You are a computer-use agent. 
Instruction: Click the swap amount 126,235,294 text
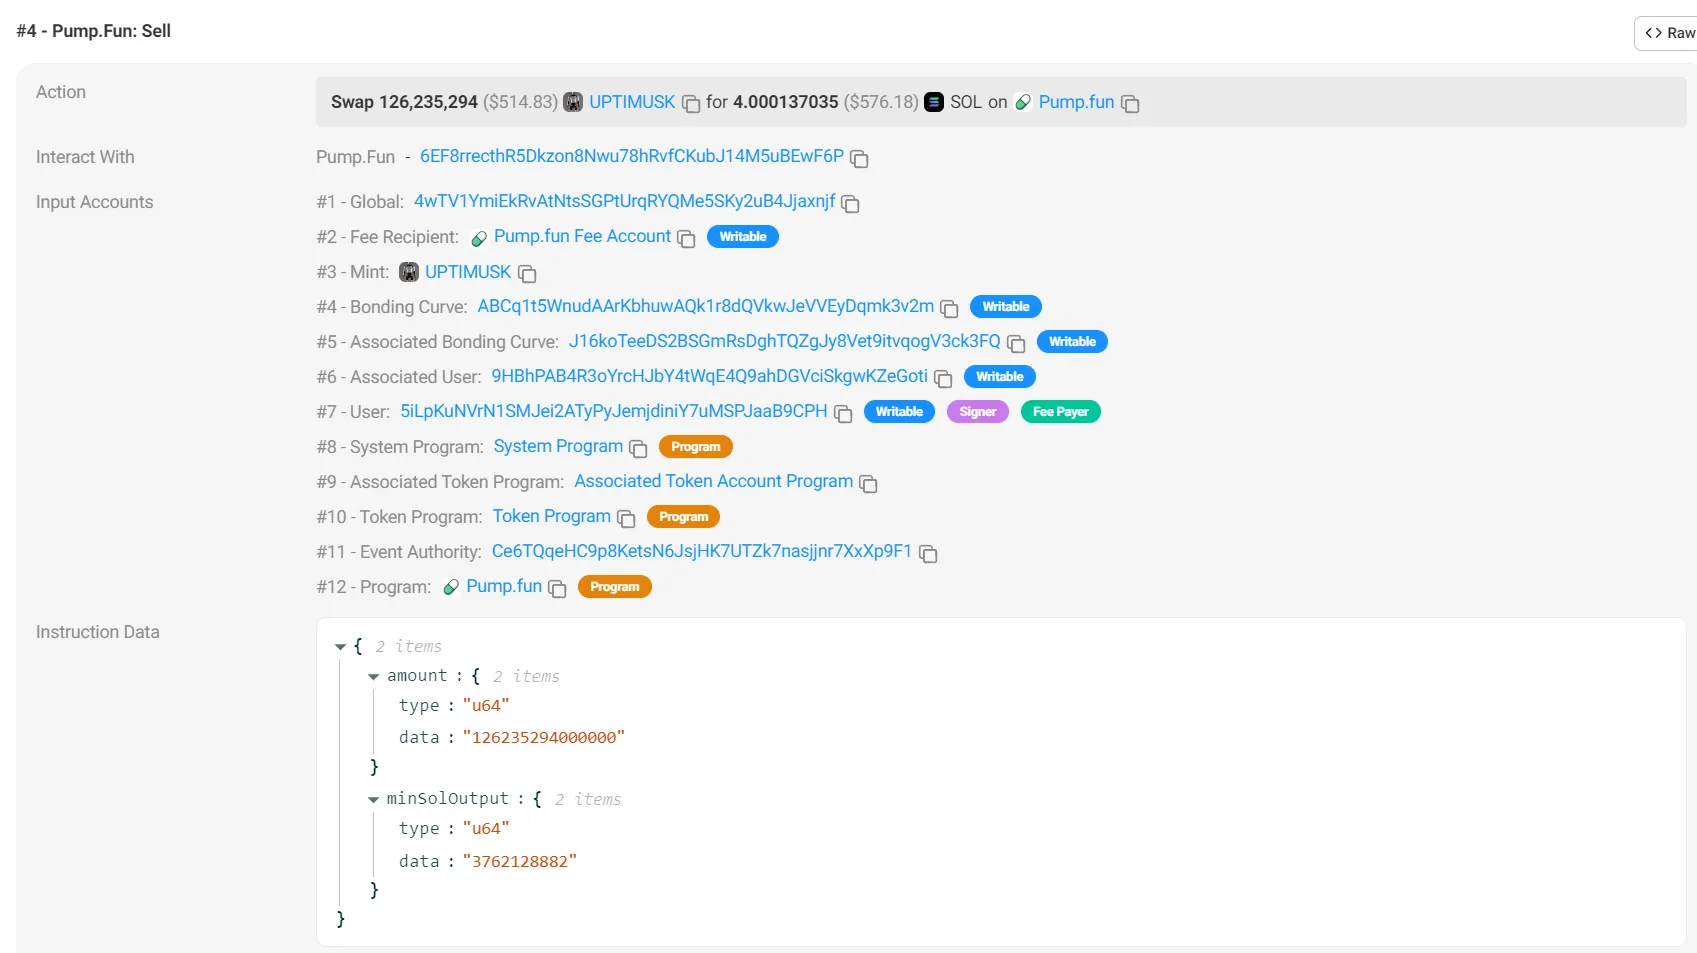coord(428,102)
